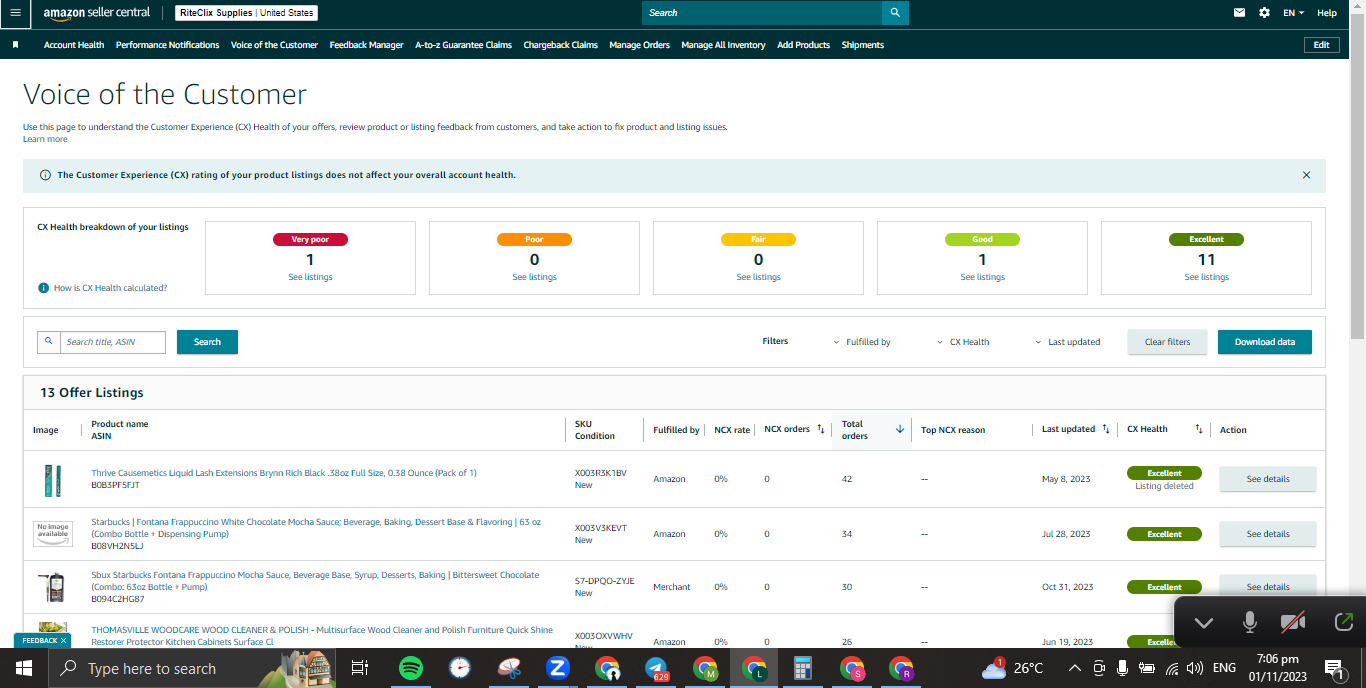This screenshot has height=688, width=1366.
Task: Open the mail messages icon
Action: click(x=1240, y=13)
